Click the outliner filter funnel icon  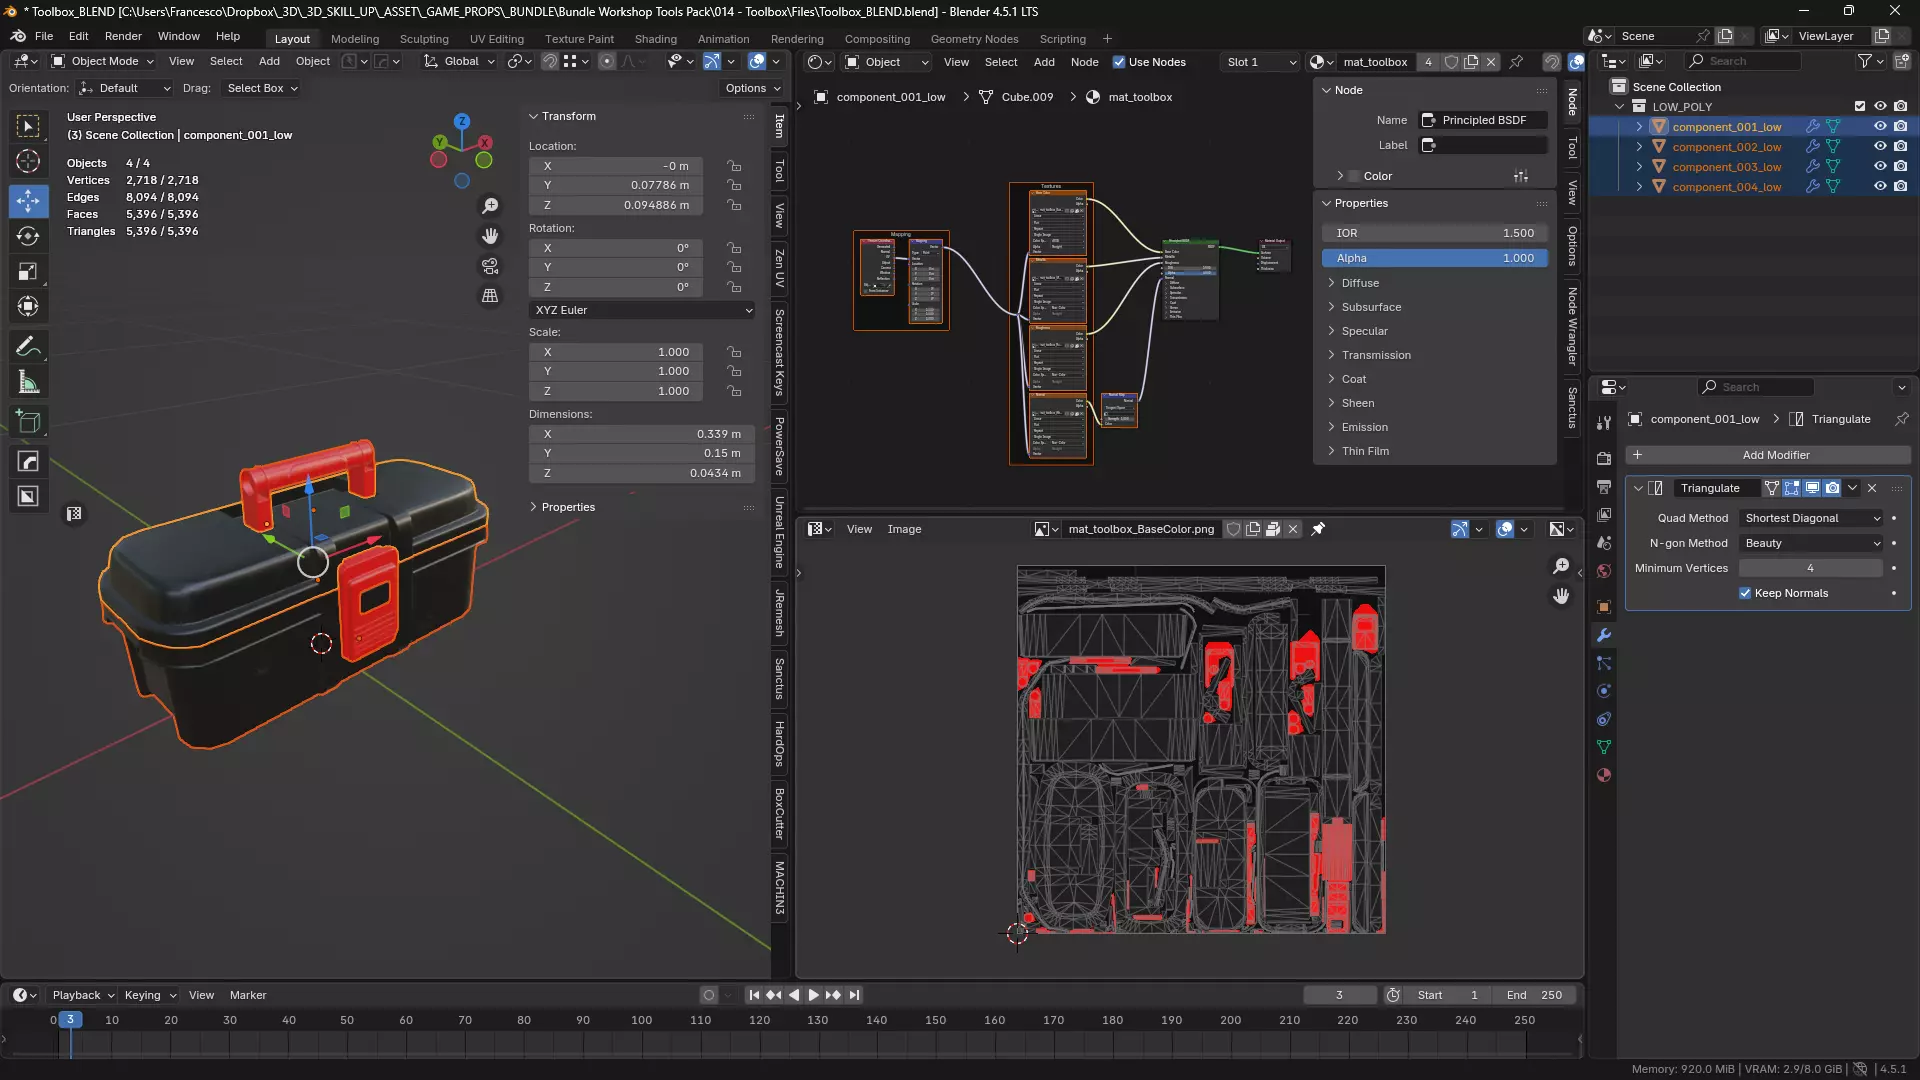(x=1864, y=61)
